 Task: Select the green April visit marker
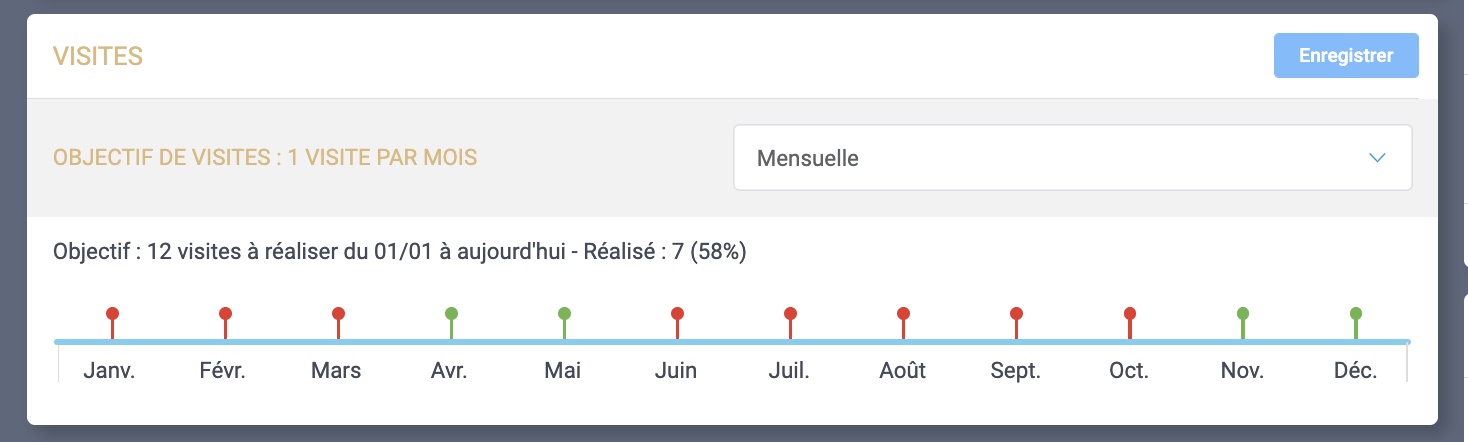click(452, 314)
